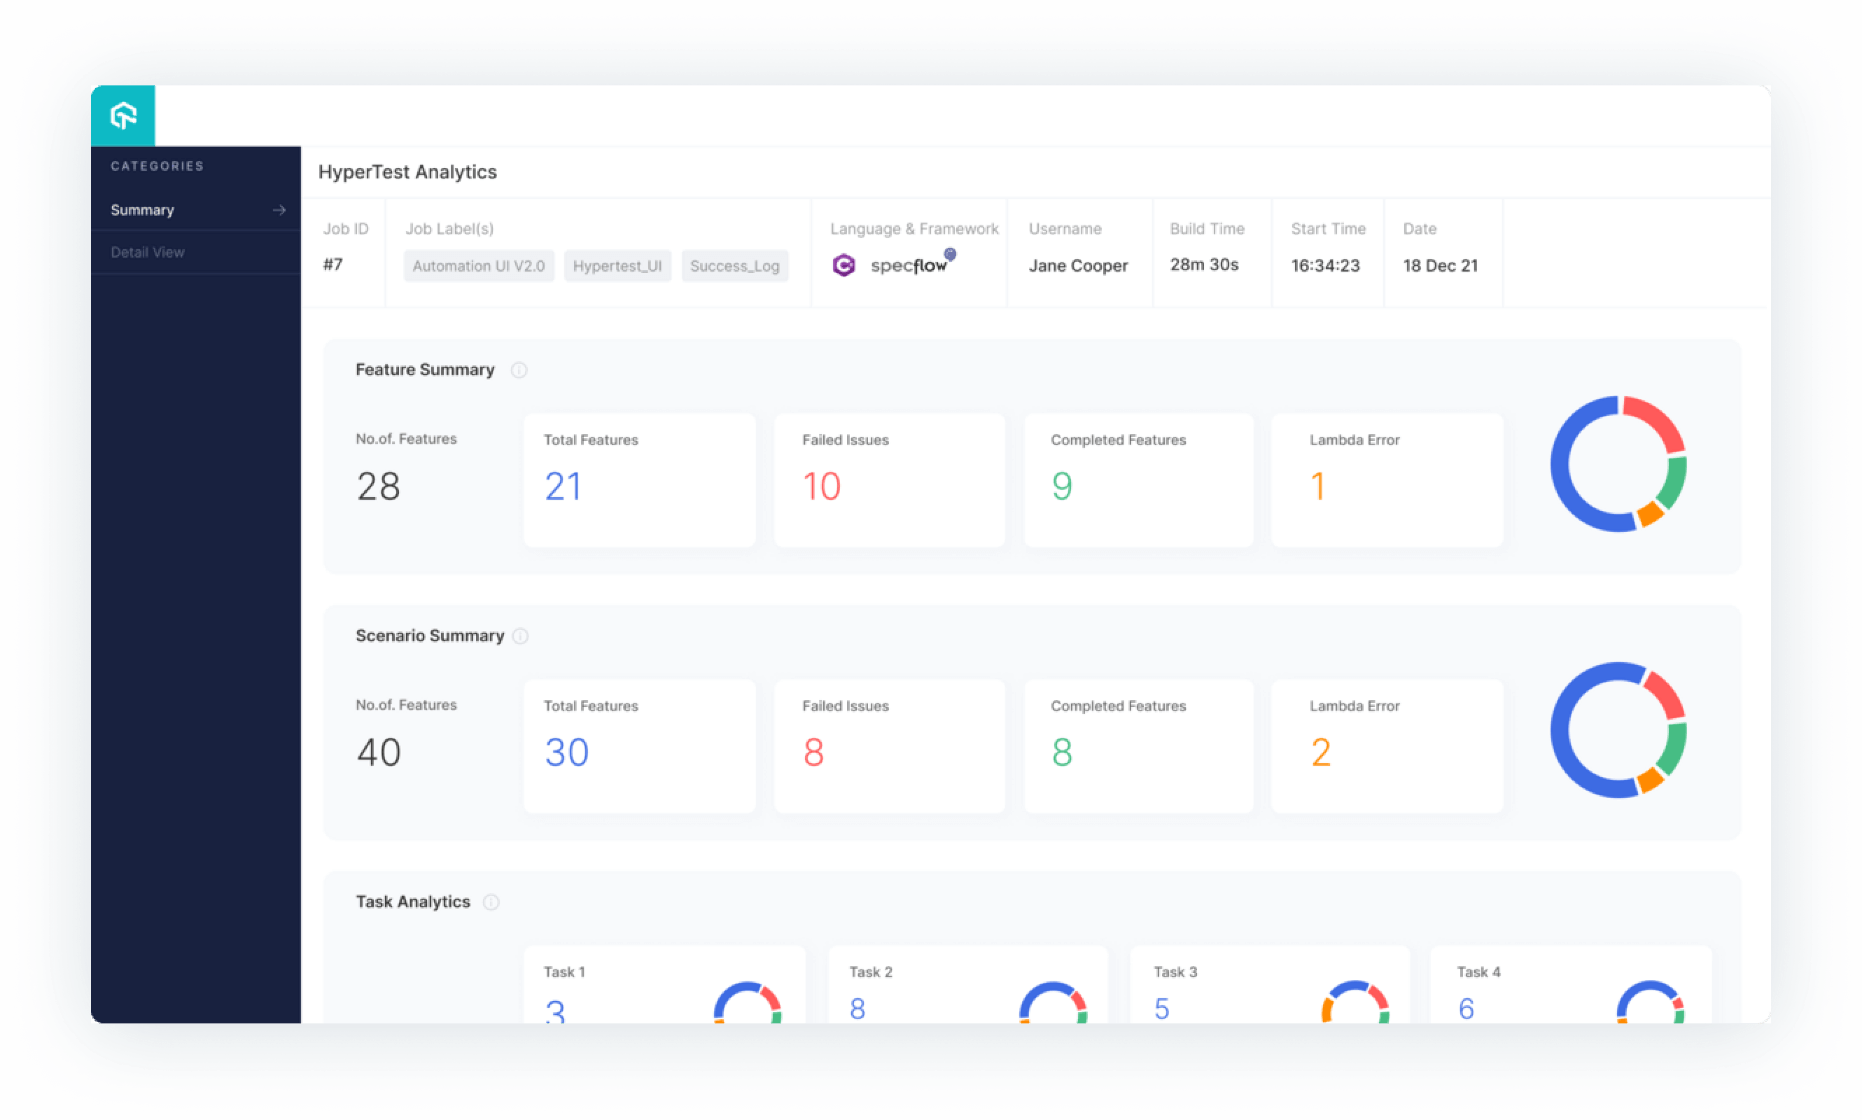The image size is (1862, 1120).
Task: Click username Jane Cooper
Action: [1078, 265]
